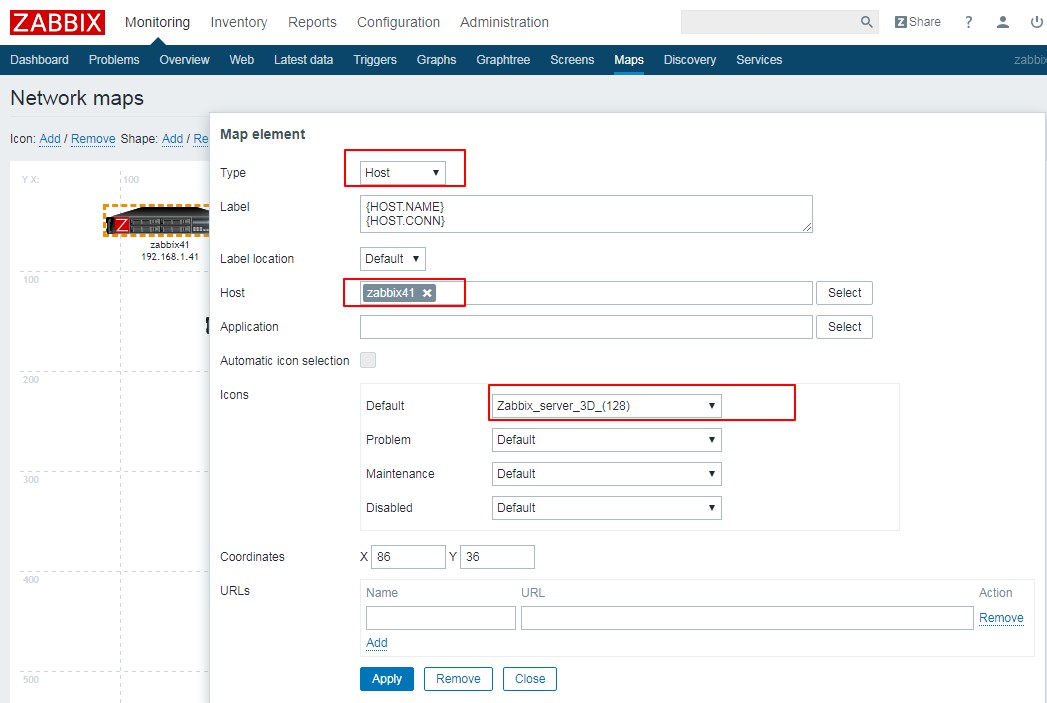This screenshot has width=1047, height=703.
Task: Click the logout power icon
Action: [x=1036, y=22]
